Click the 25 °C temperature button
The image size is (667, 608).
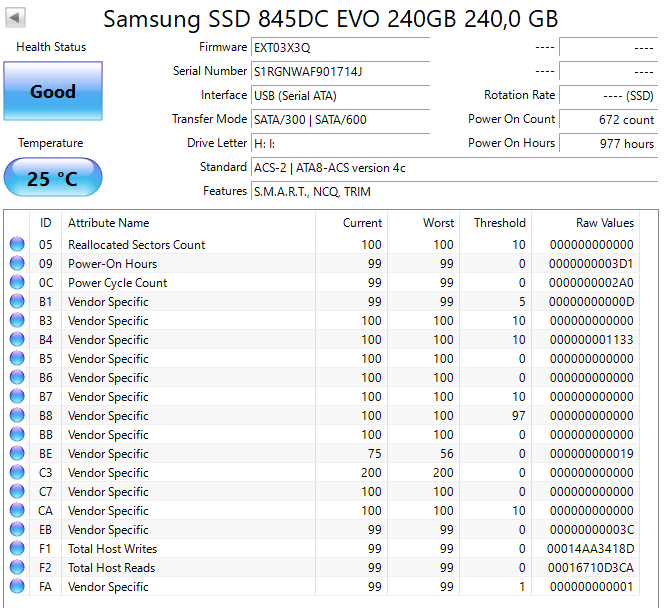[x=52, y=179]
